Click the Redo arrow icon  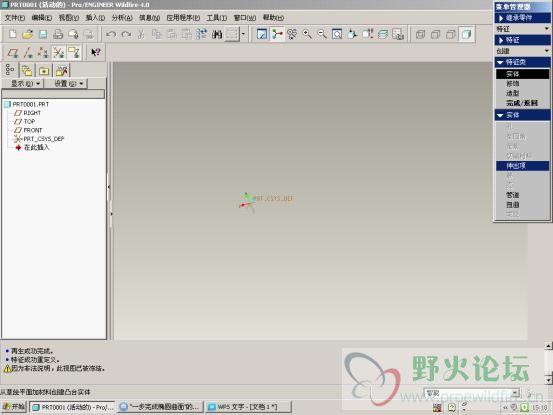tap(126, 34)
